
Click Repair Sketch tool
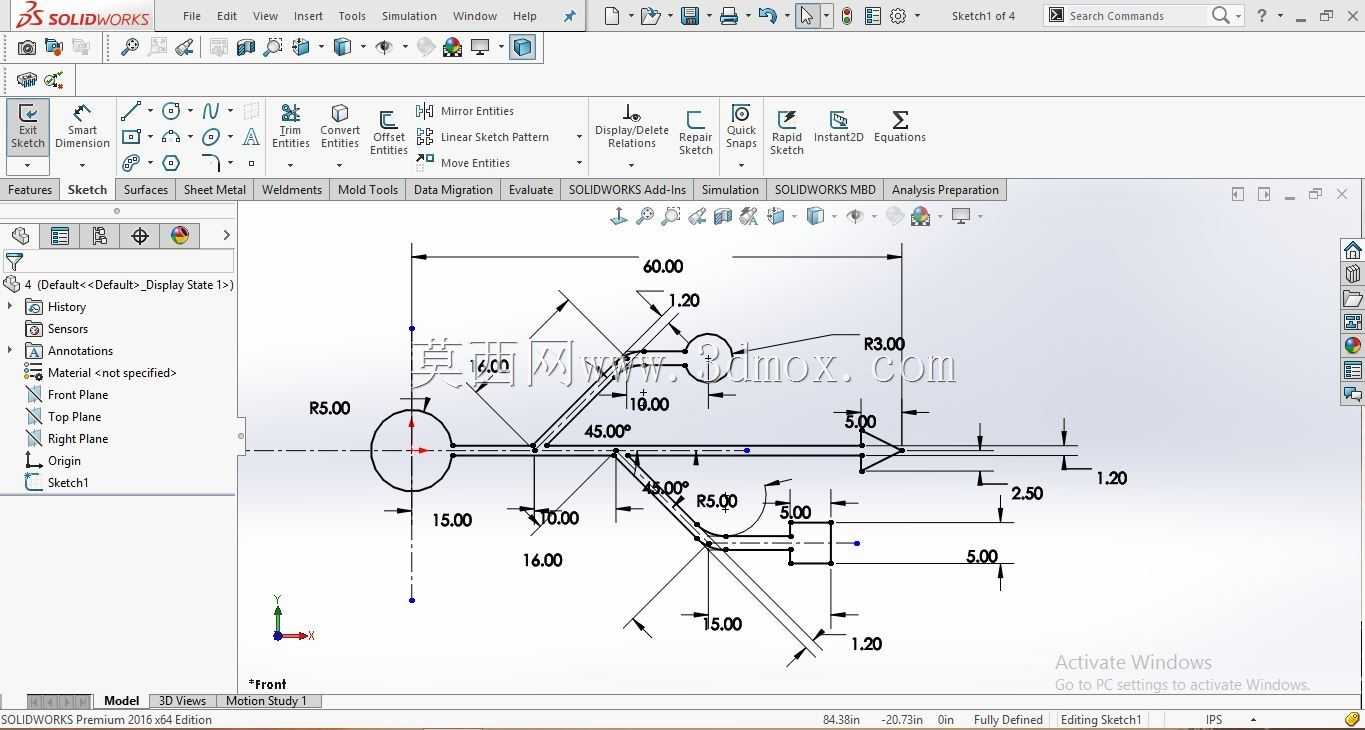click(x=695, y=133)
